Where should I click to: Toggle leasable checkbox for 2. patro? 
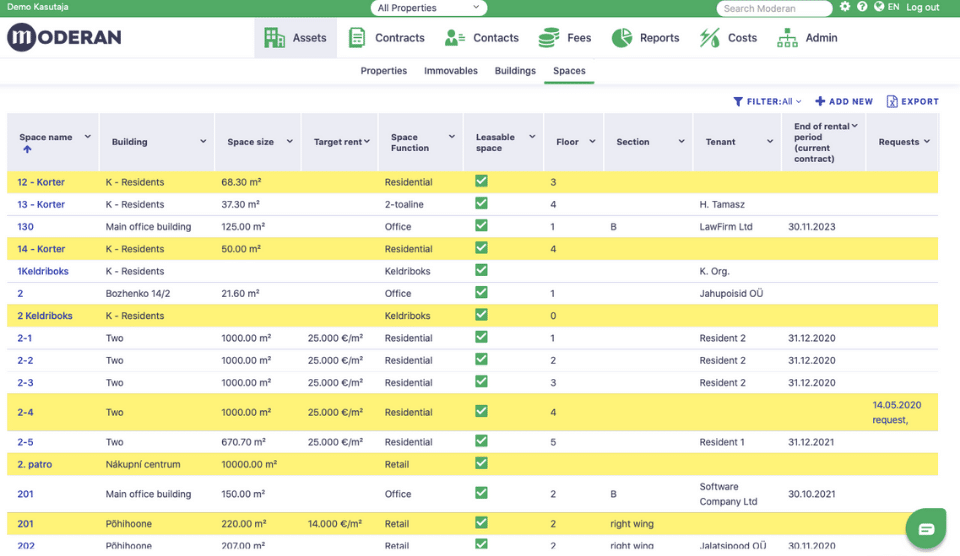(x=481, y=463)
